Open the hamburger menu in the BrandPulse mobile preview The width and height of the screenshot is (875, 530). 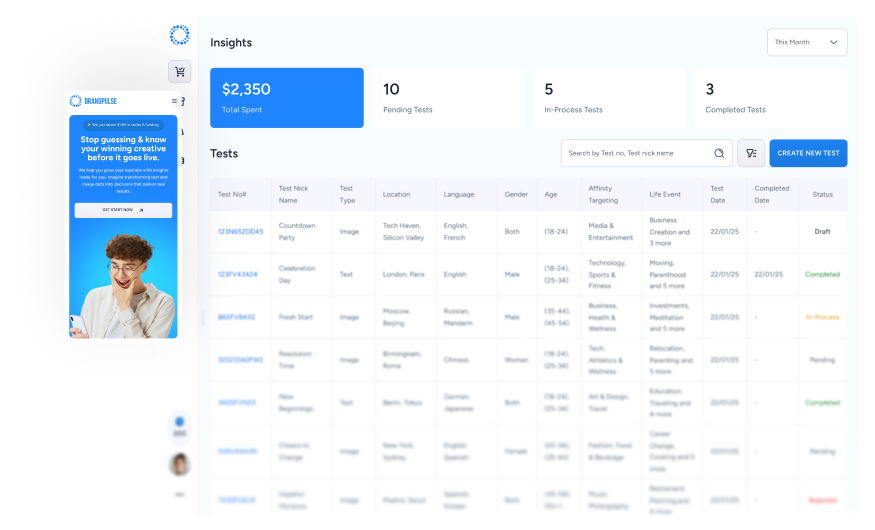coord(174,101)
